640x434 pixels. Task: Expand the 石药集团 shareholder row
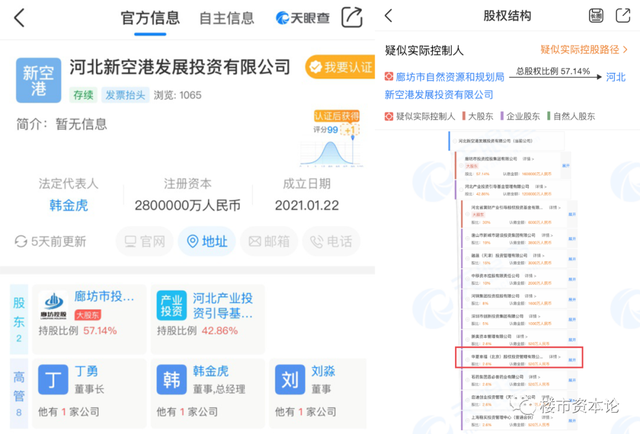(572, 380)
